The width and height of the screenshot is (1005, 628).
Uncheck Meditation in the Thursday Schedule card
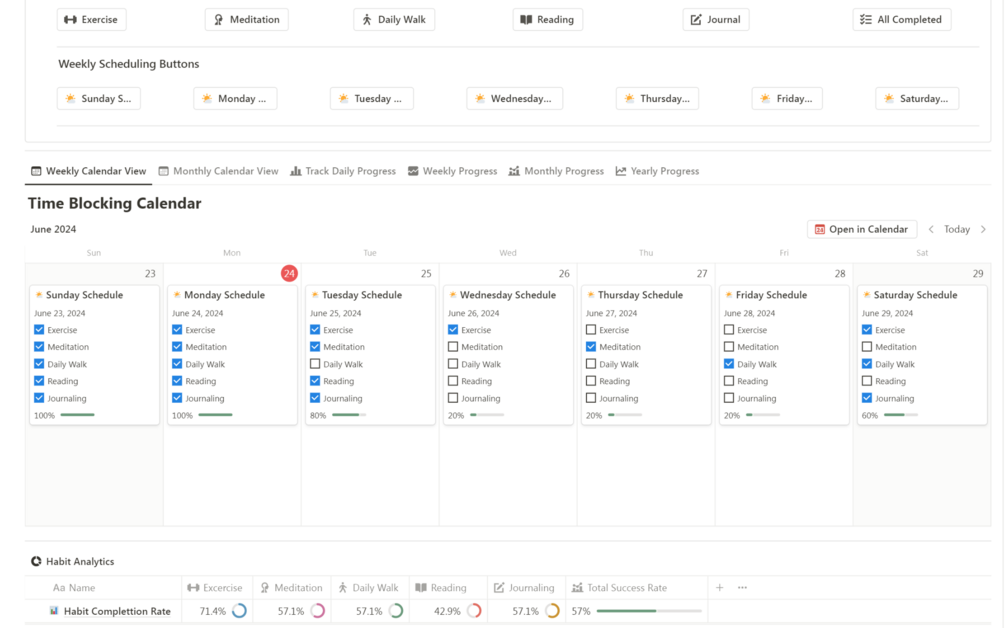(x=591, y=347)
